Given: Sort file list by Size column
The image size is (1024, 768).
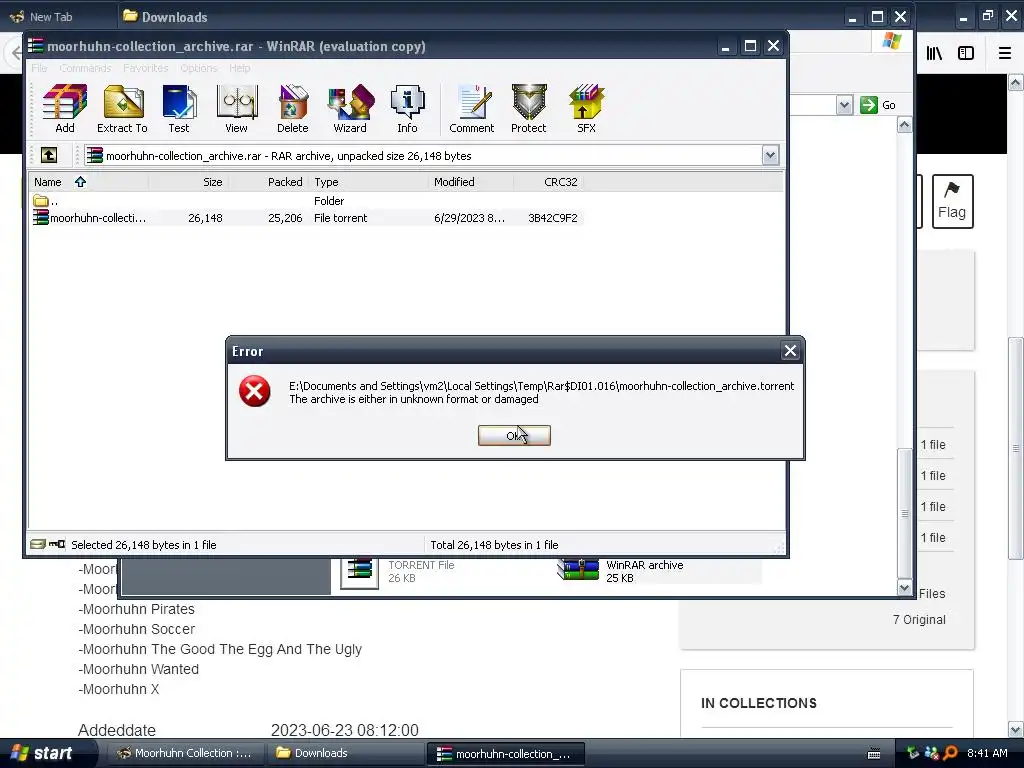Looking at the screenshot, I should (x=188, y=182).
